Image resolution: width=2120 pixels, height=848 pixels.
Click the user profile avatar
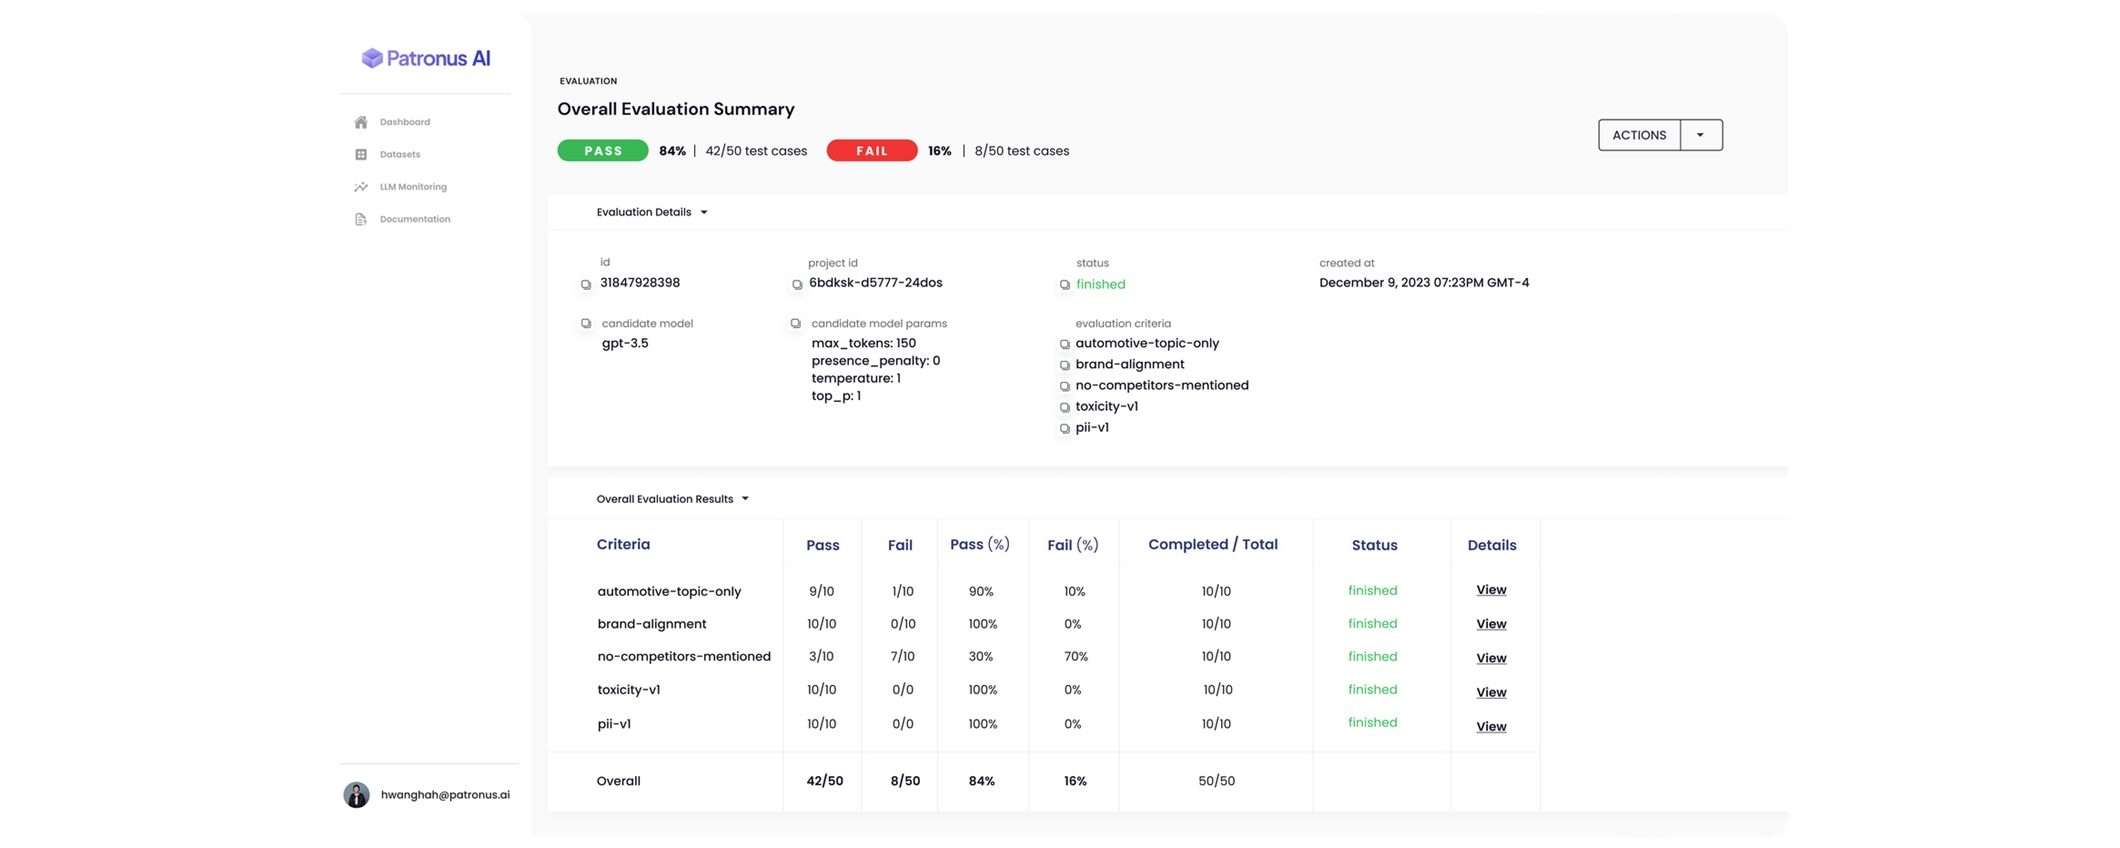click(357, 795)
